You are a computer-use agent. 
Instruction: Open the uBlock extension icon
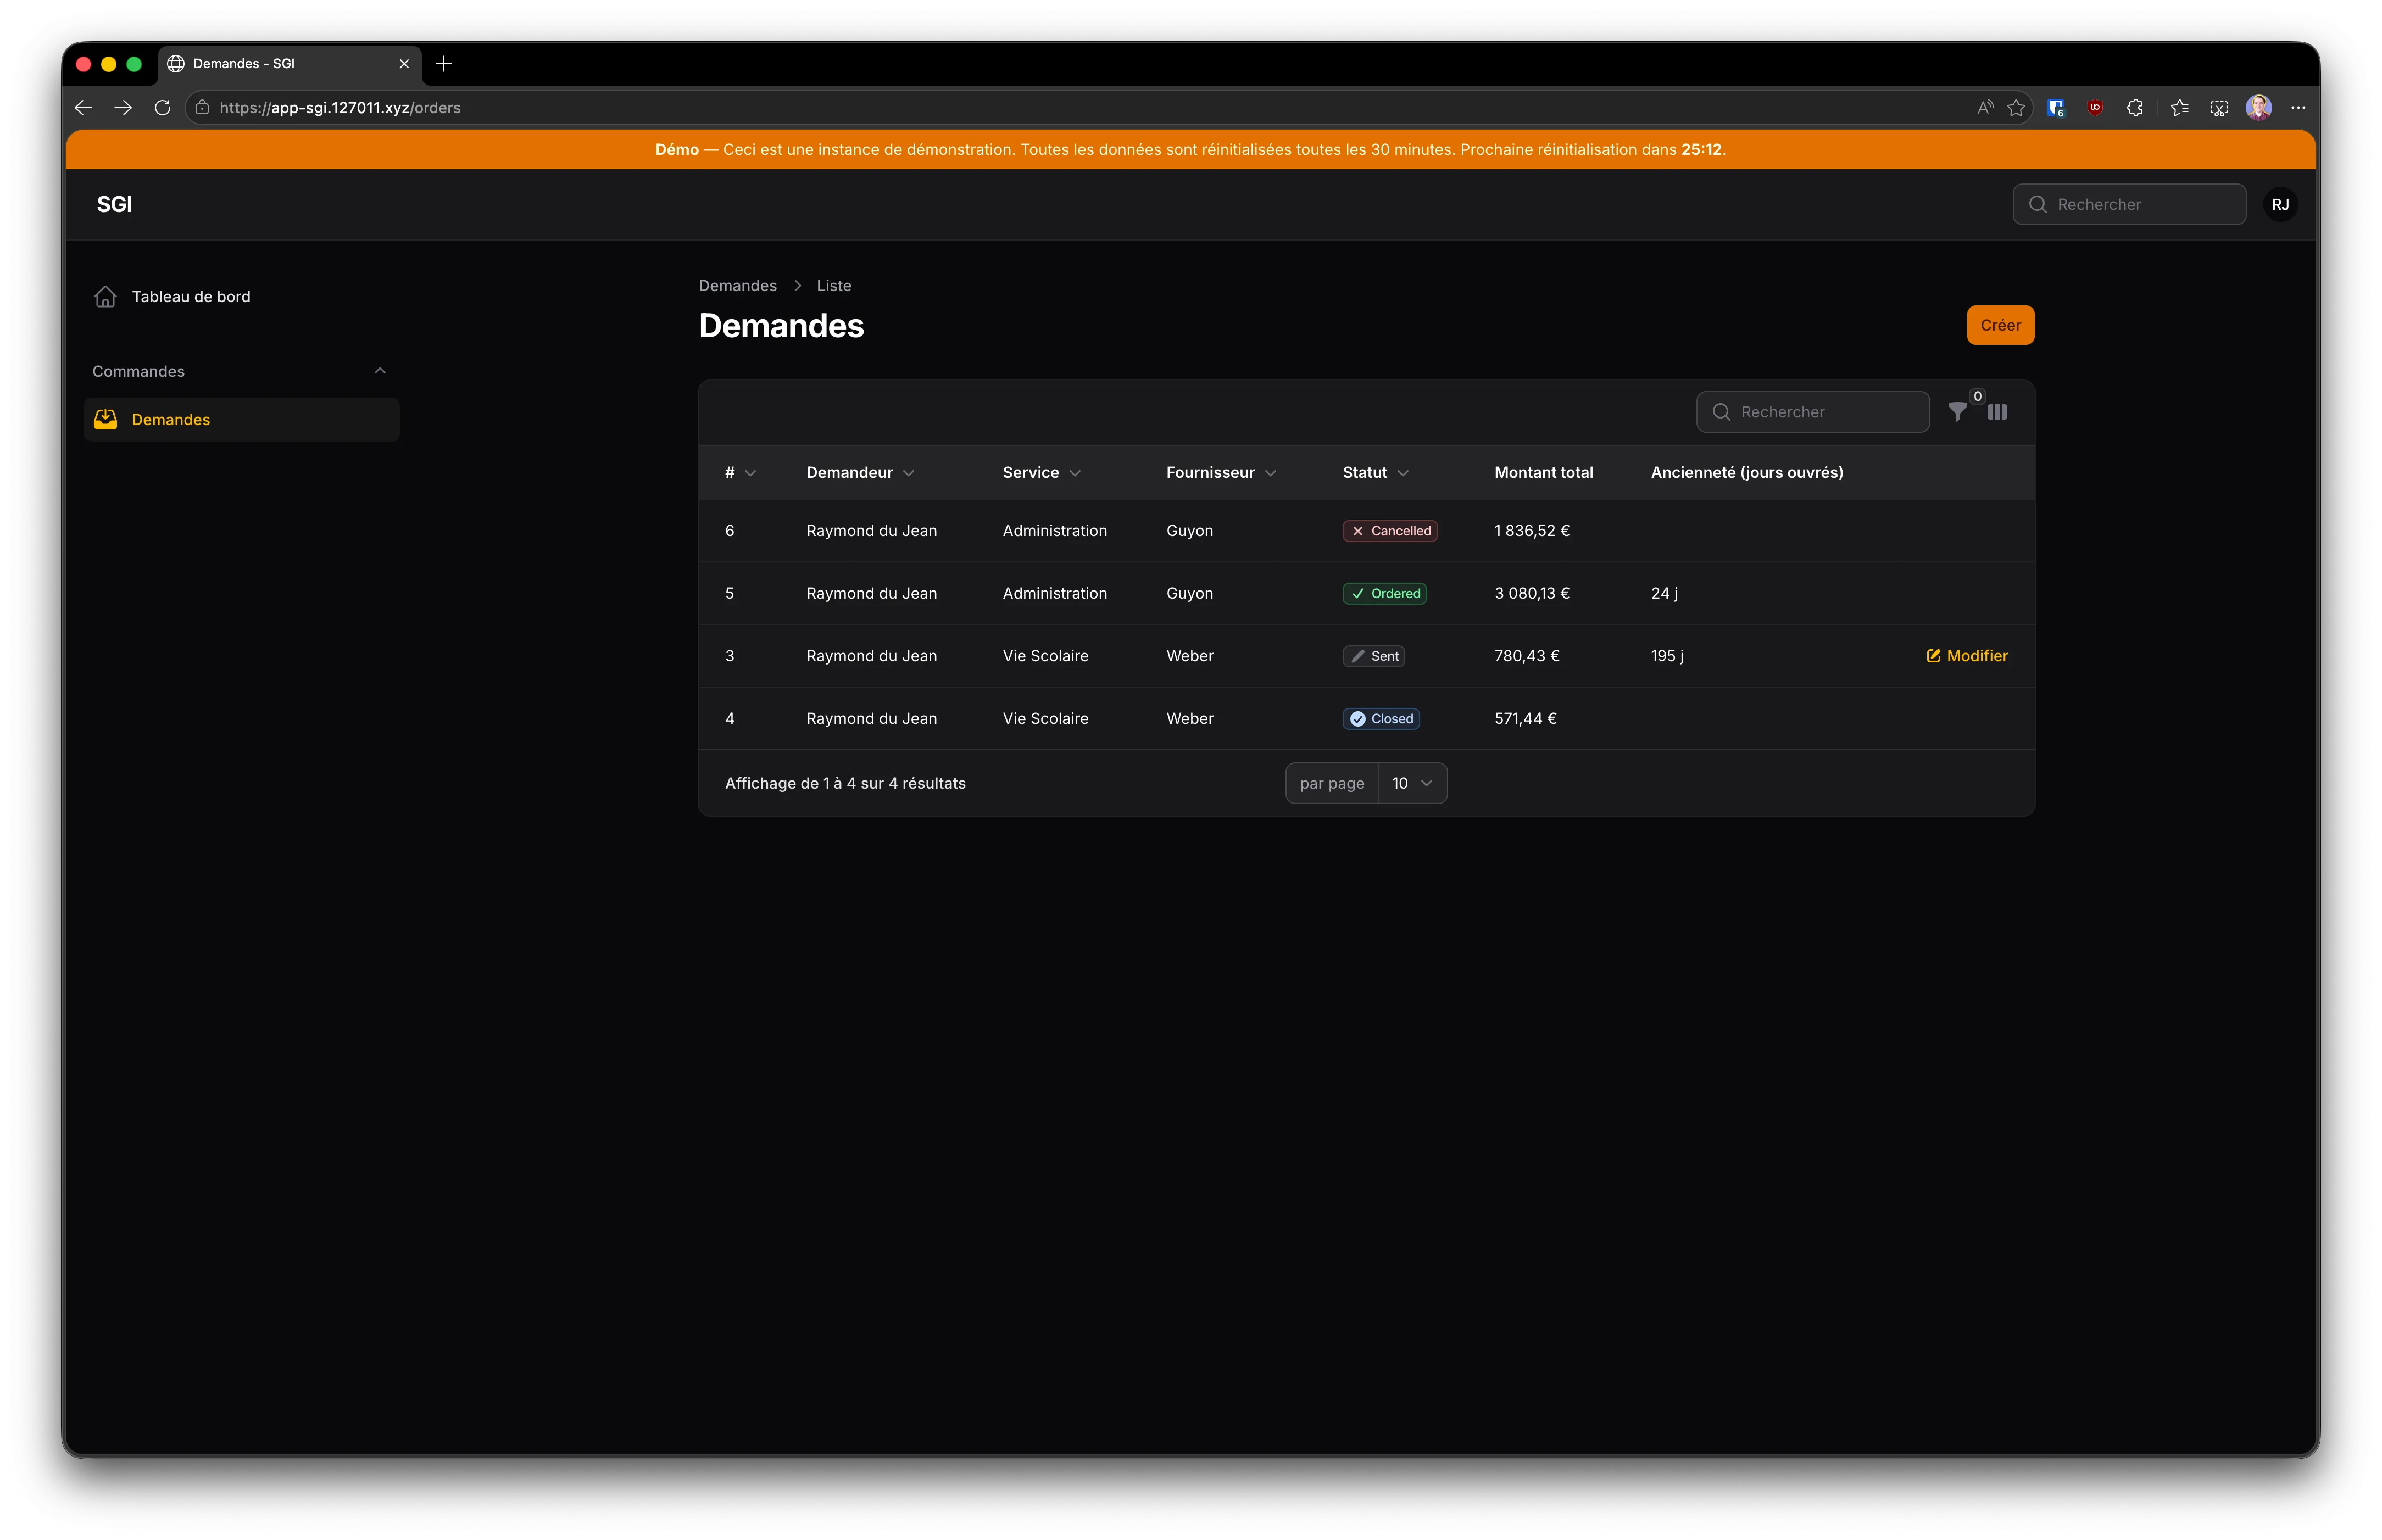[2095, 108]
